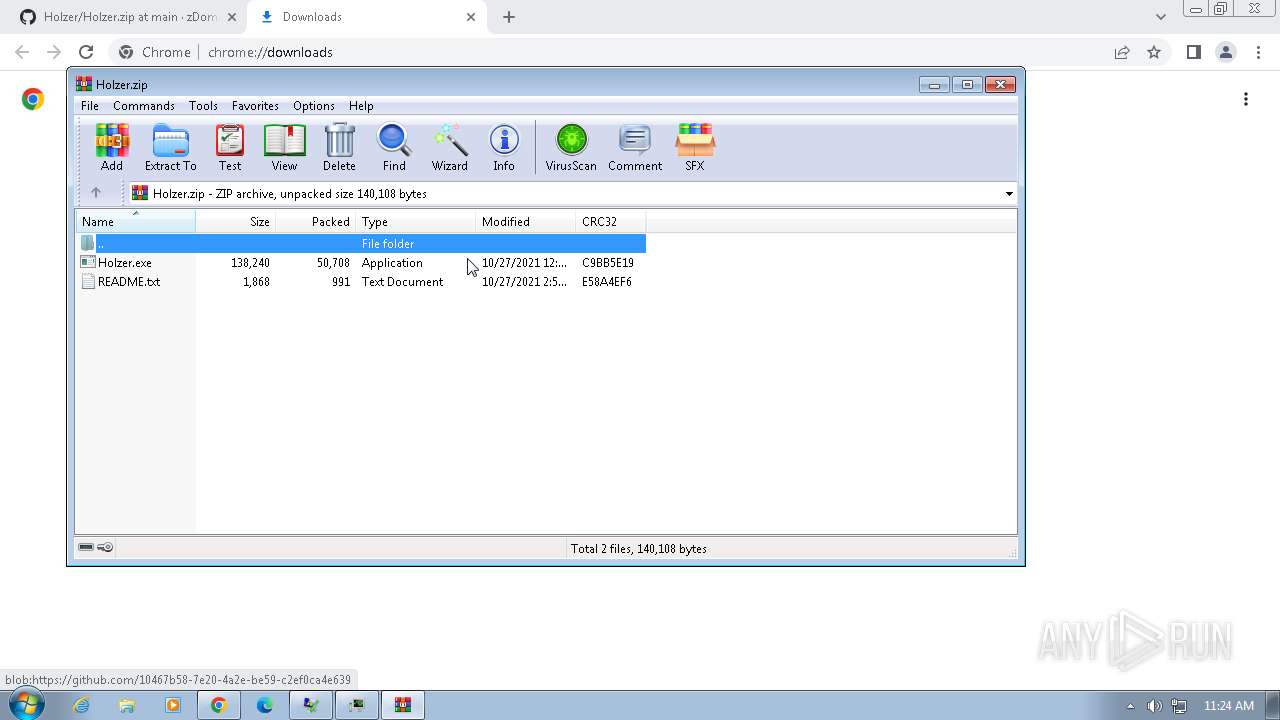Image resolution: width=1280 pixels, height=720 pixels.
Task: Click the status bar total files text
Action: (639, 549)
